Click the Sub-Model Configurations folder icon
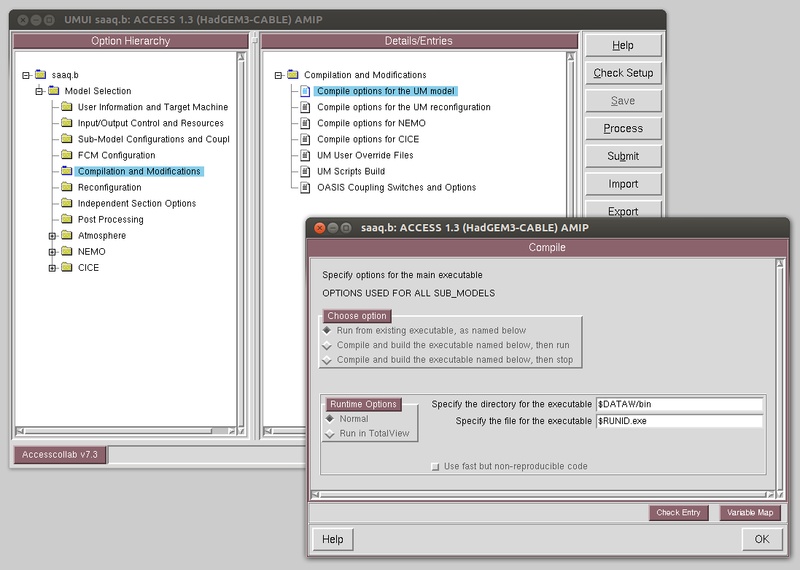Screen dimensions: 800x570 click(67, 139)
